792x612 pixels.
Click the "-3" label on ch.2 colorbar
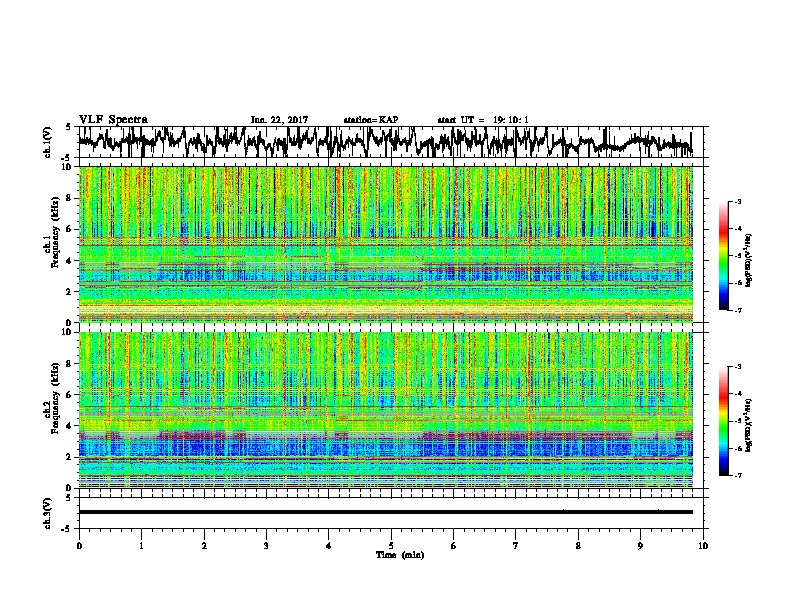[x=737, y=367]
